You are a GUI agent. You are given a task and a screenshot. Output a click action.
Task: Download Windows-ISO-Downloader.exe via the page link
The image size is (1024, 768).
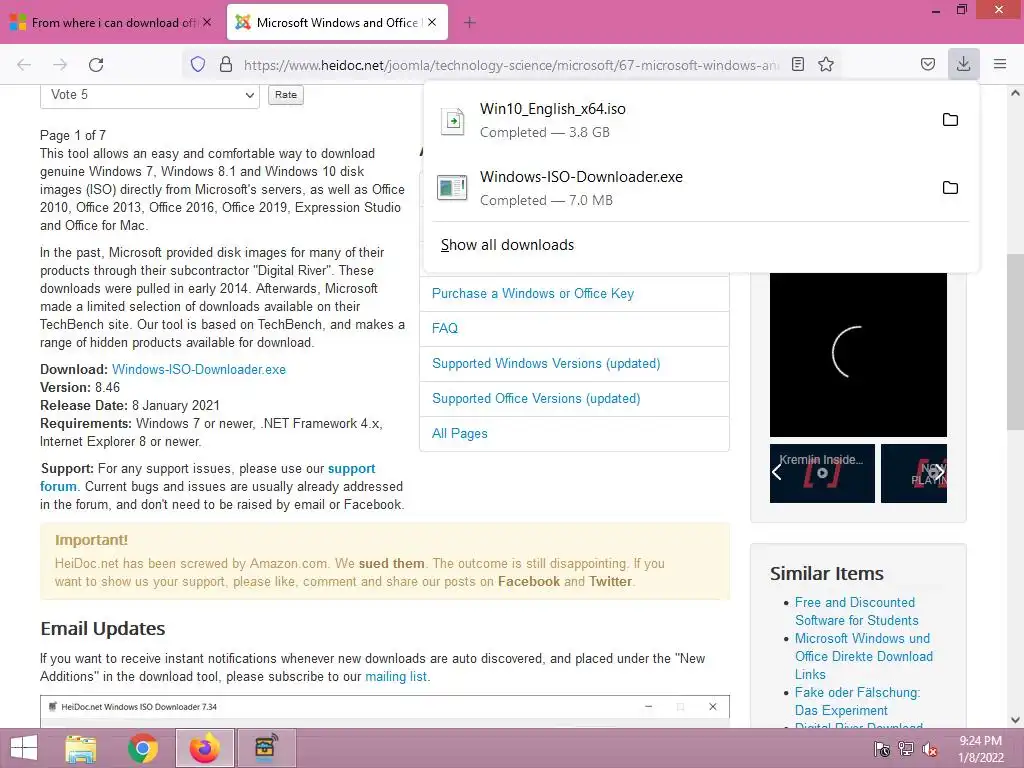pos(199,370)
